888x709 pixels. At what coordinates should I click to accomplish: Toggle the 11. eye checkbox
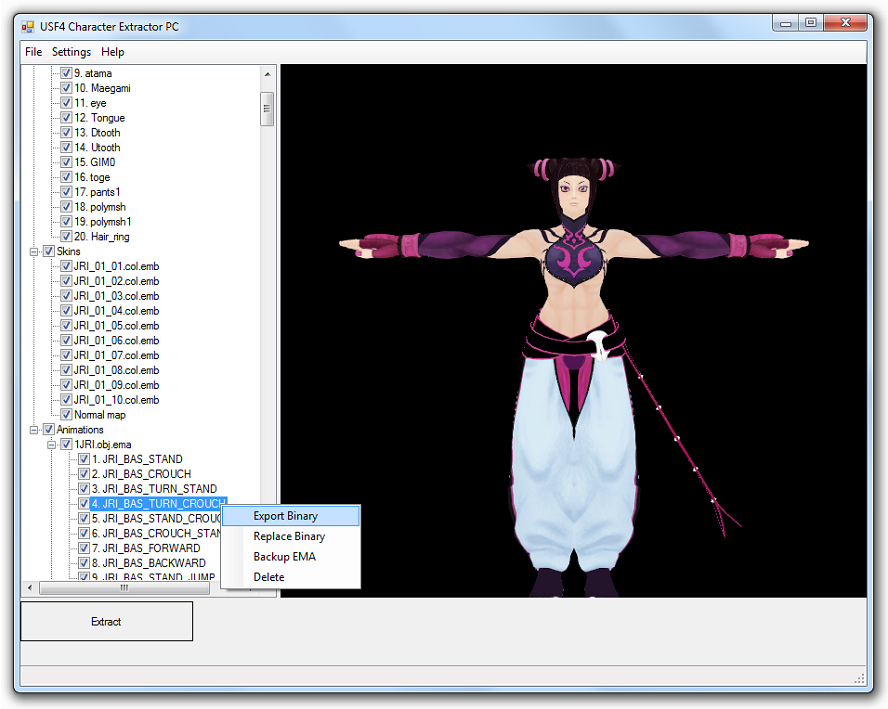pyautogui.click(x=66, y=103)
